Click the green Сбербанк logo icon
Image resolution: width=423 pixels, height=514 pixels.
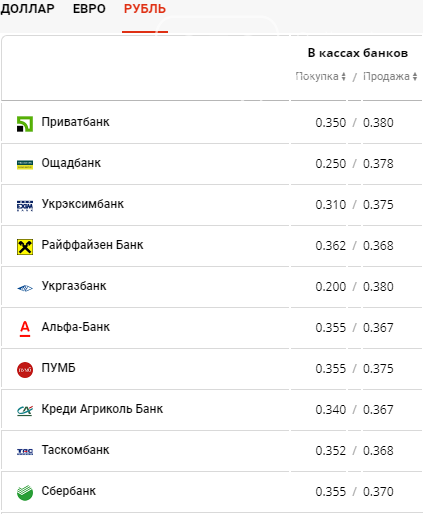25,493
